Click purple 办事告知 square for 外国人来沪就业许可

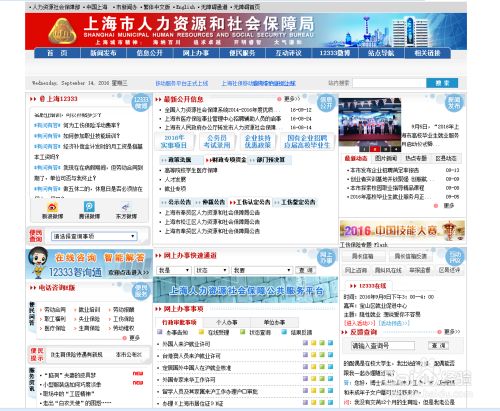click(305, 343)
